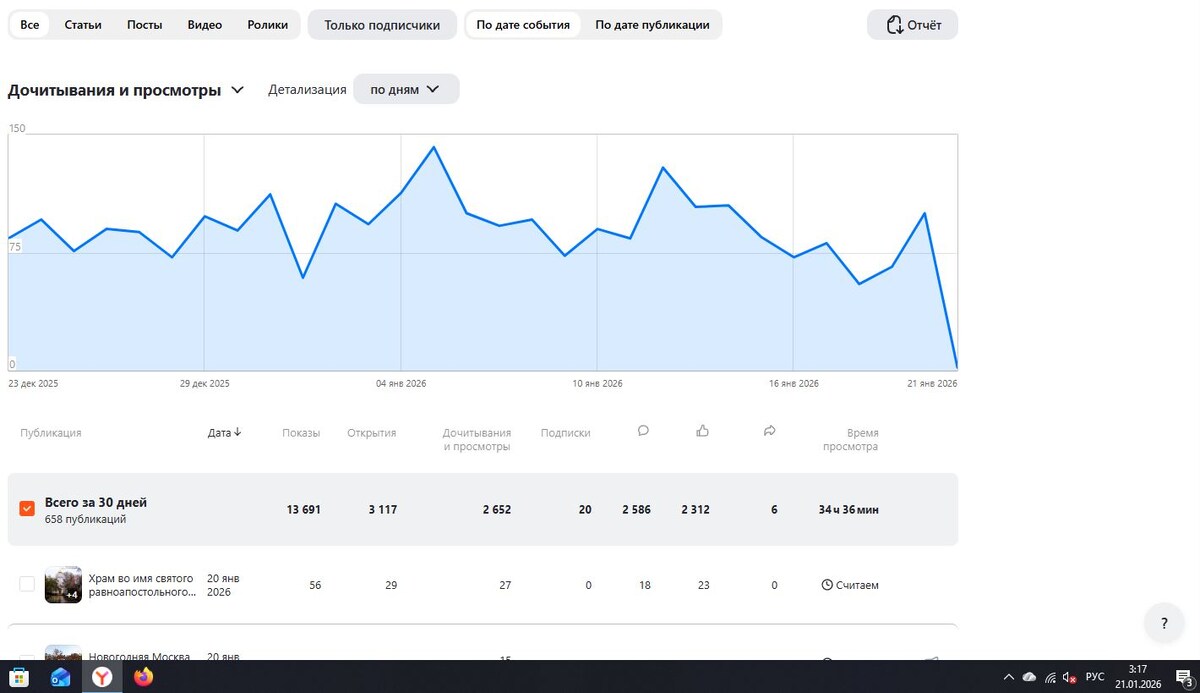Uncheck 'Всего за 30 дней' checkbox

coord(27,509)
